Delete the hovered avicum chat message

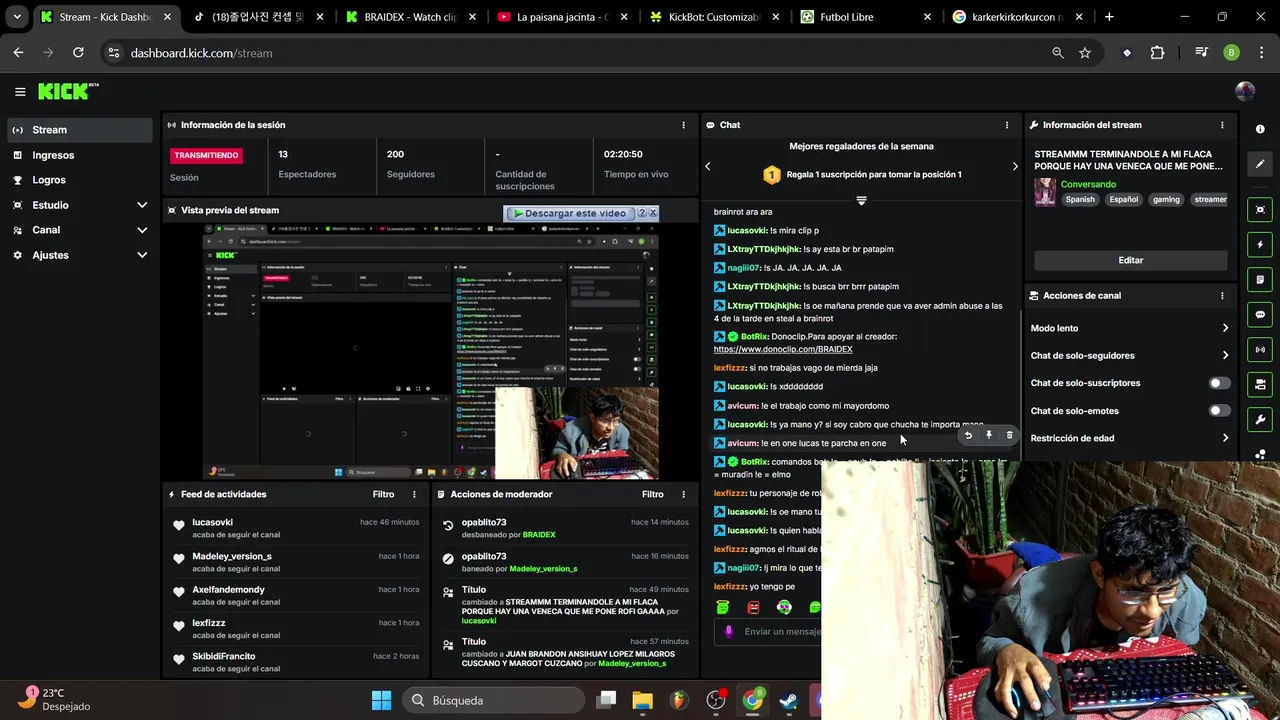(1009, 435)
